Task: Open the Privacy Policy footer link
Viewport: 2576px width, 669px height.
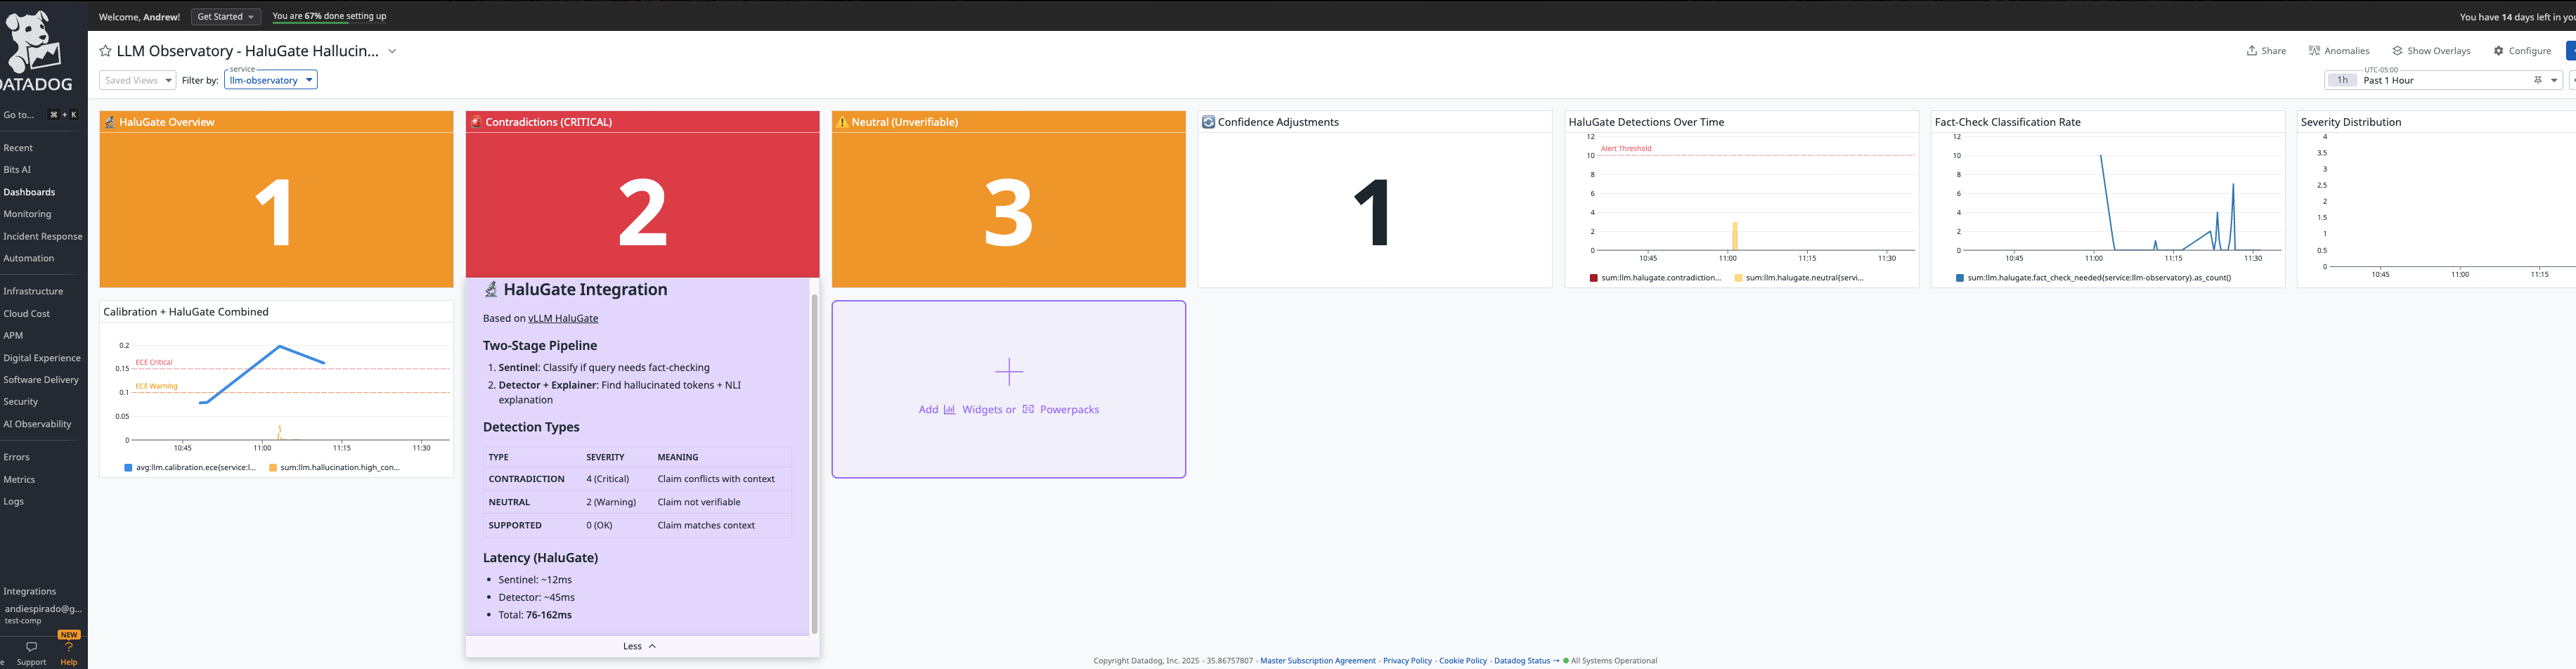Action: coord(1407,661)
